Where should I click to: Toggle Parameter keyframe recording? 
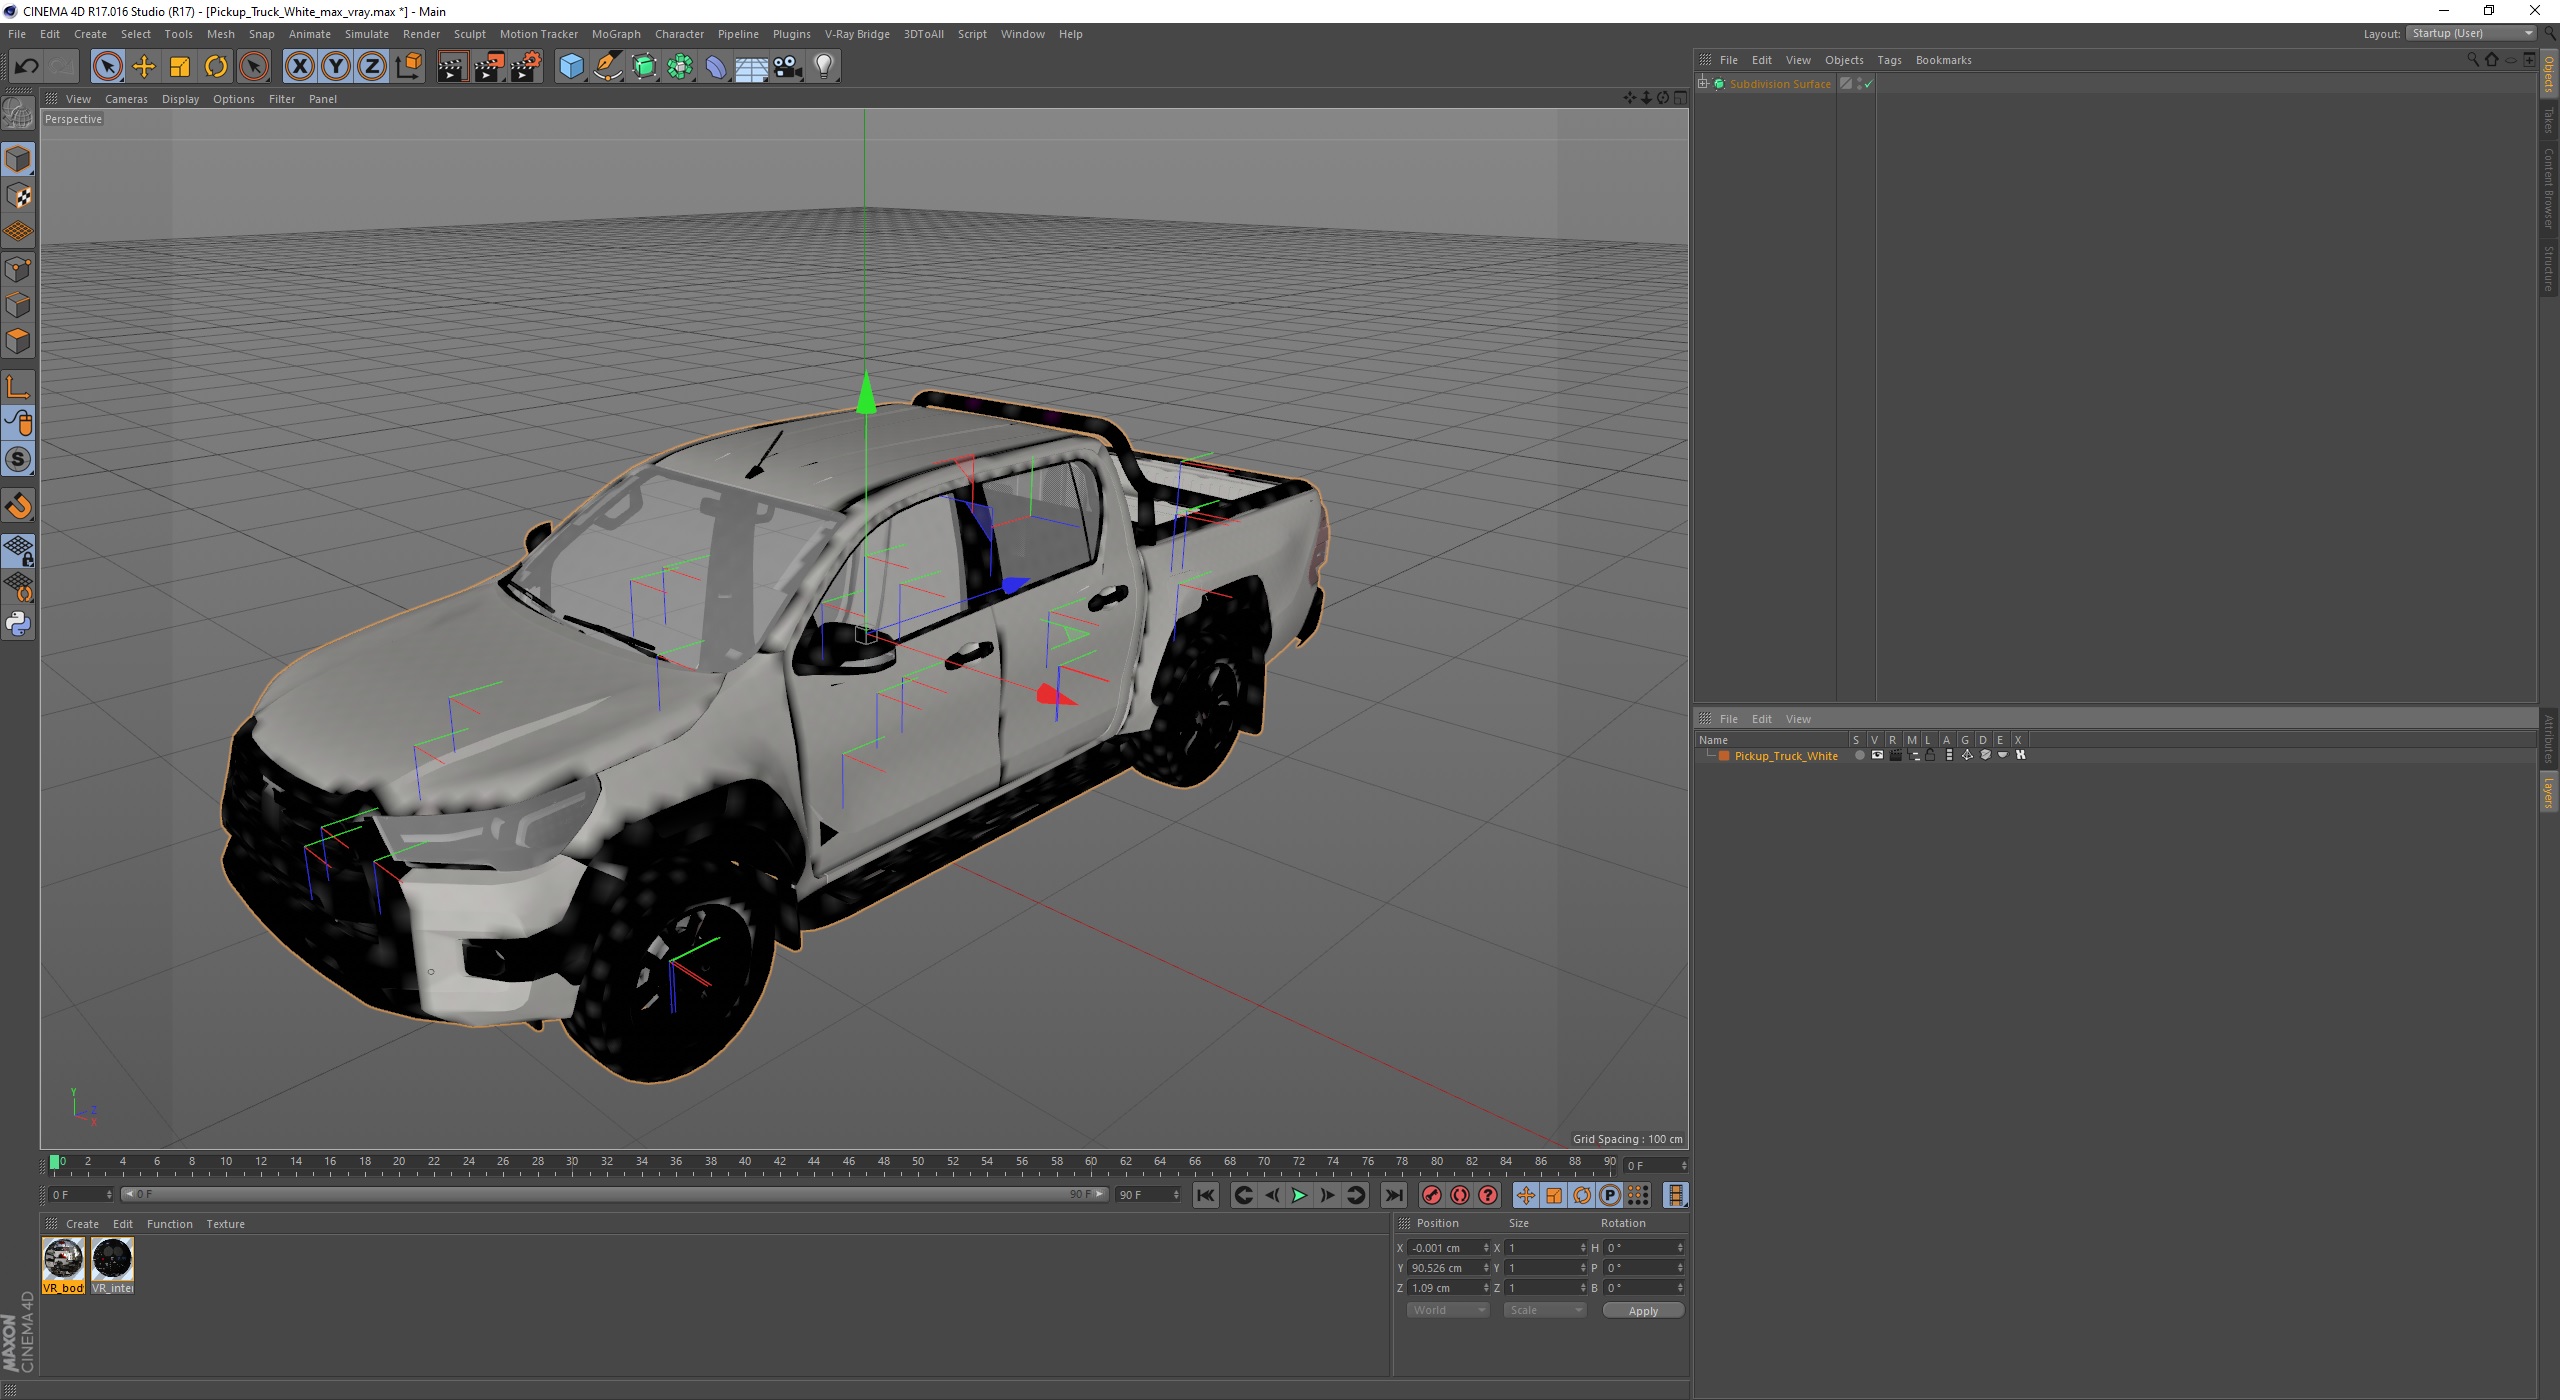tap(1609, 1195)
